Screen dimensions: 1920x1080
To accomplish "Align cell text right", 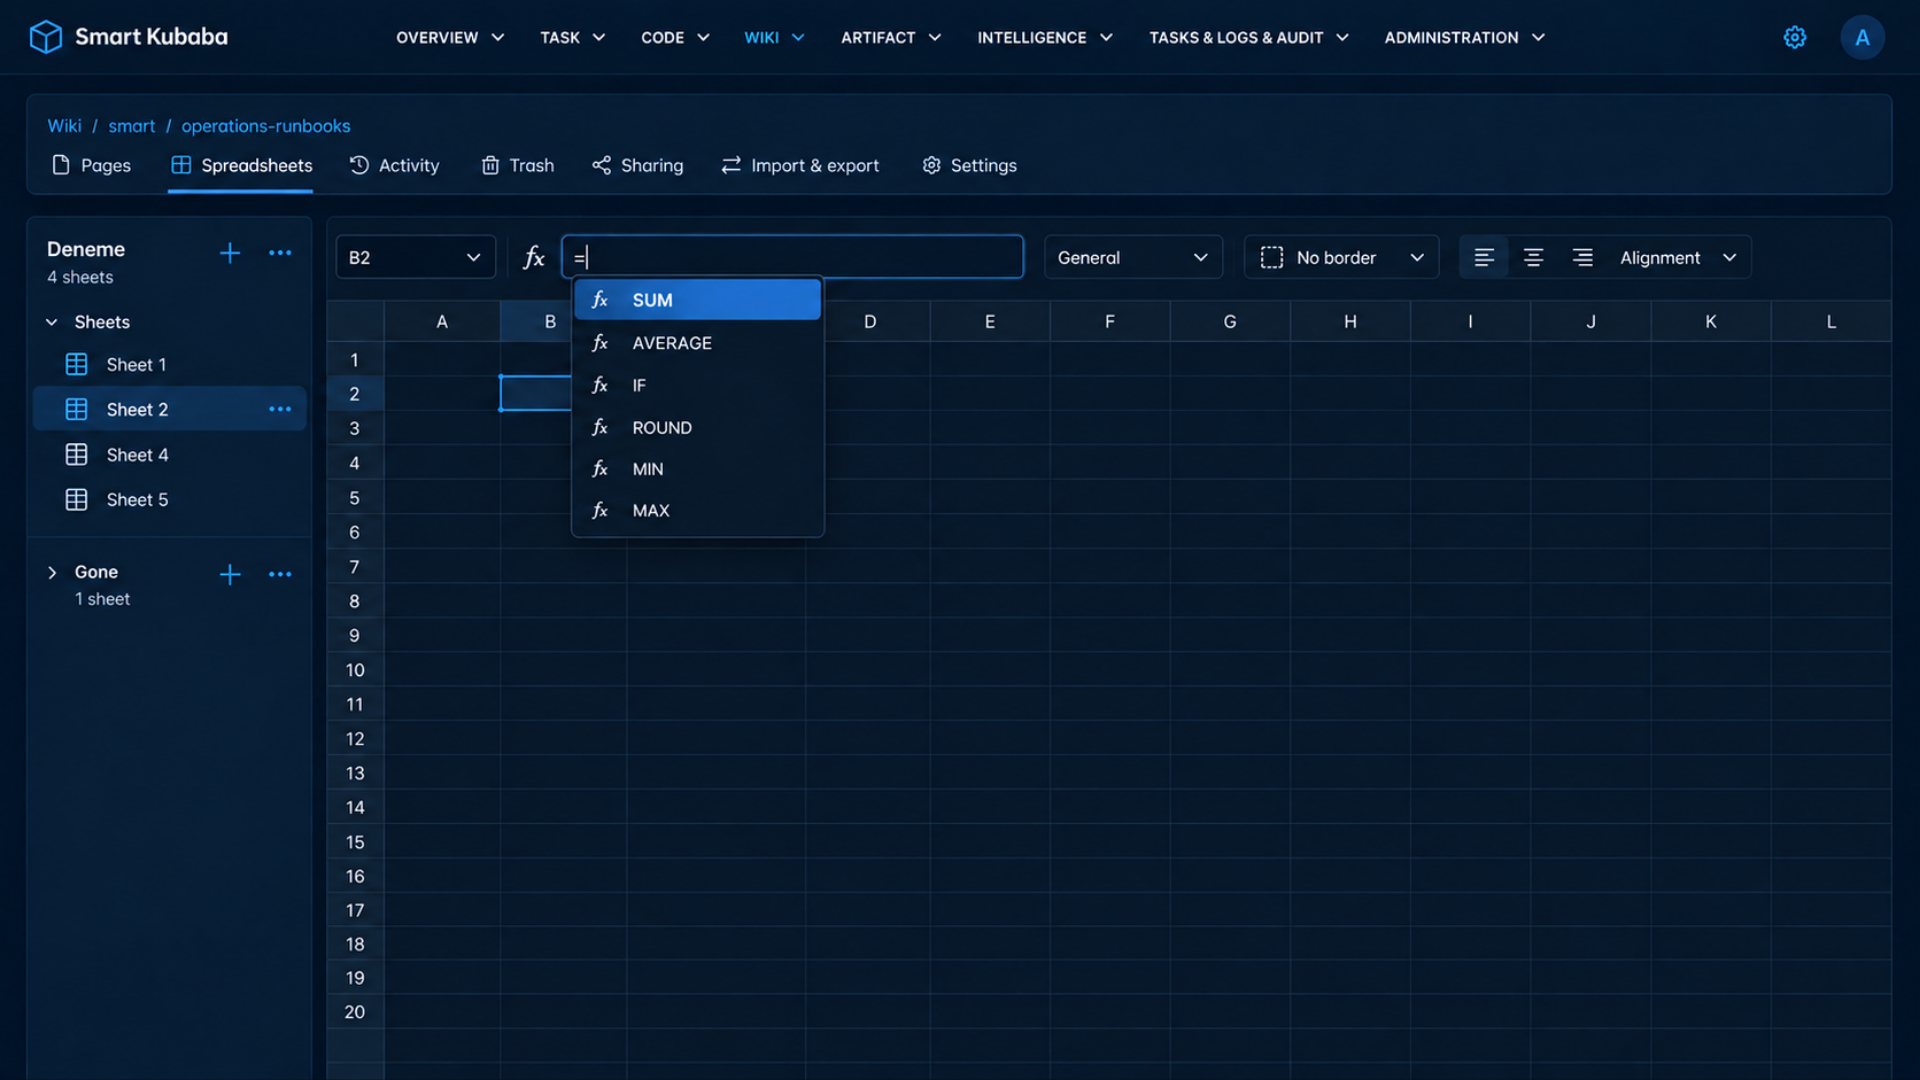I will (x=1582, y=258).
